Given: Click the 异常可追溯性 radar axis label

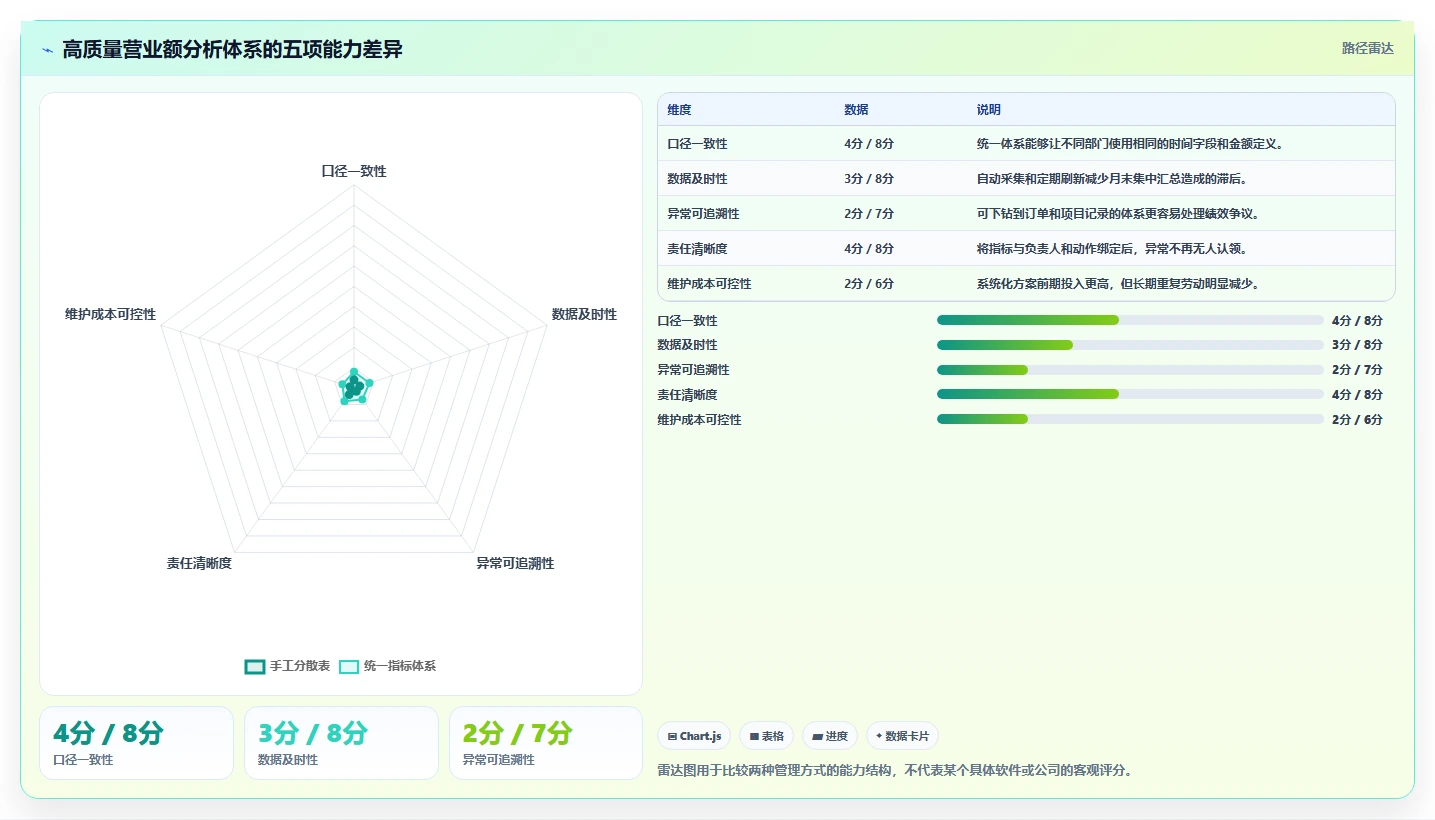Looking at the screenshot, I should click(x=515, y=564).
